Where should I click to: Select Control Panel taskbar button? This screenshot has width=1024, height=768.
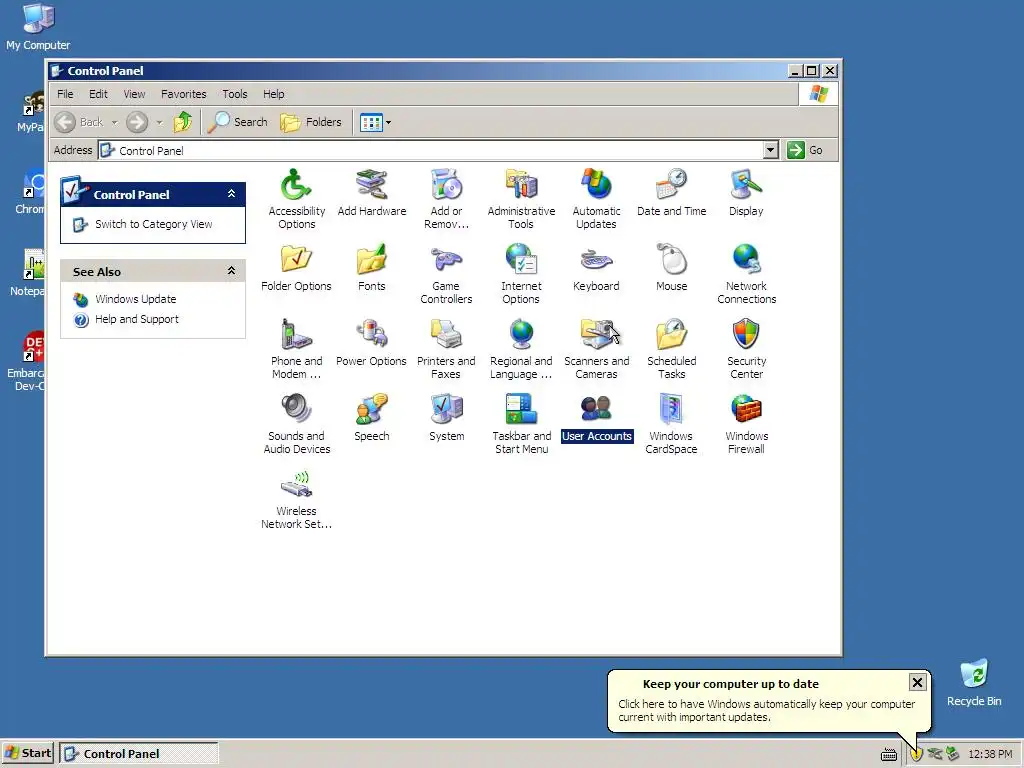pos(138,753)
